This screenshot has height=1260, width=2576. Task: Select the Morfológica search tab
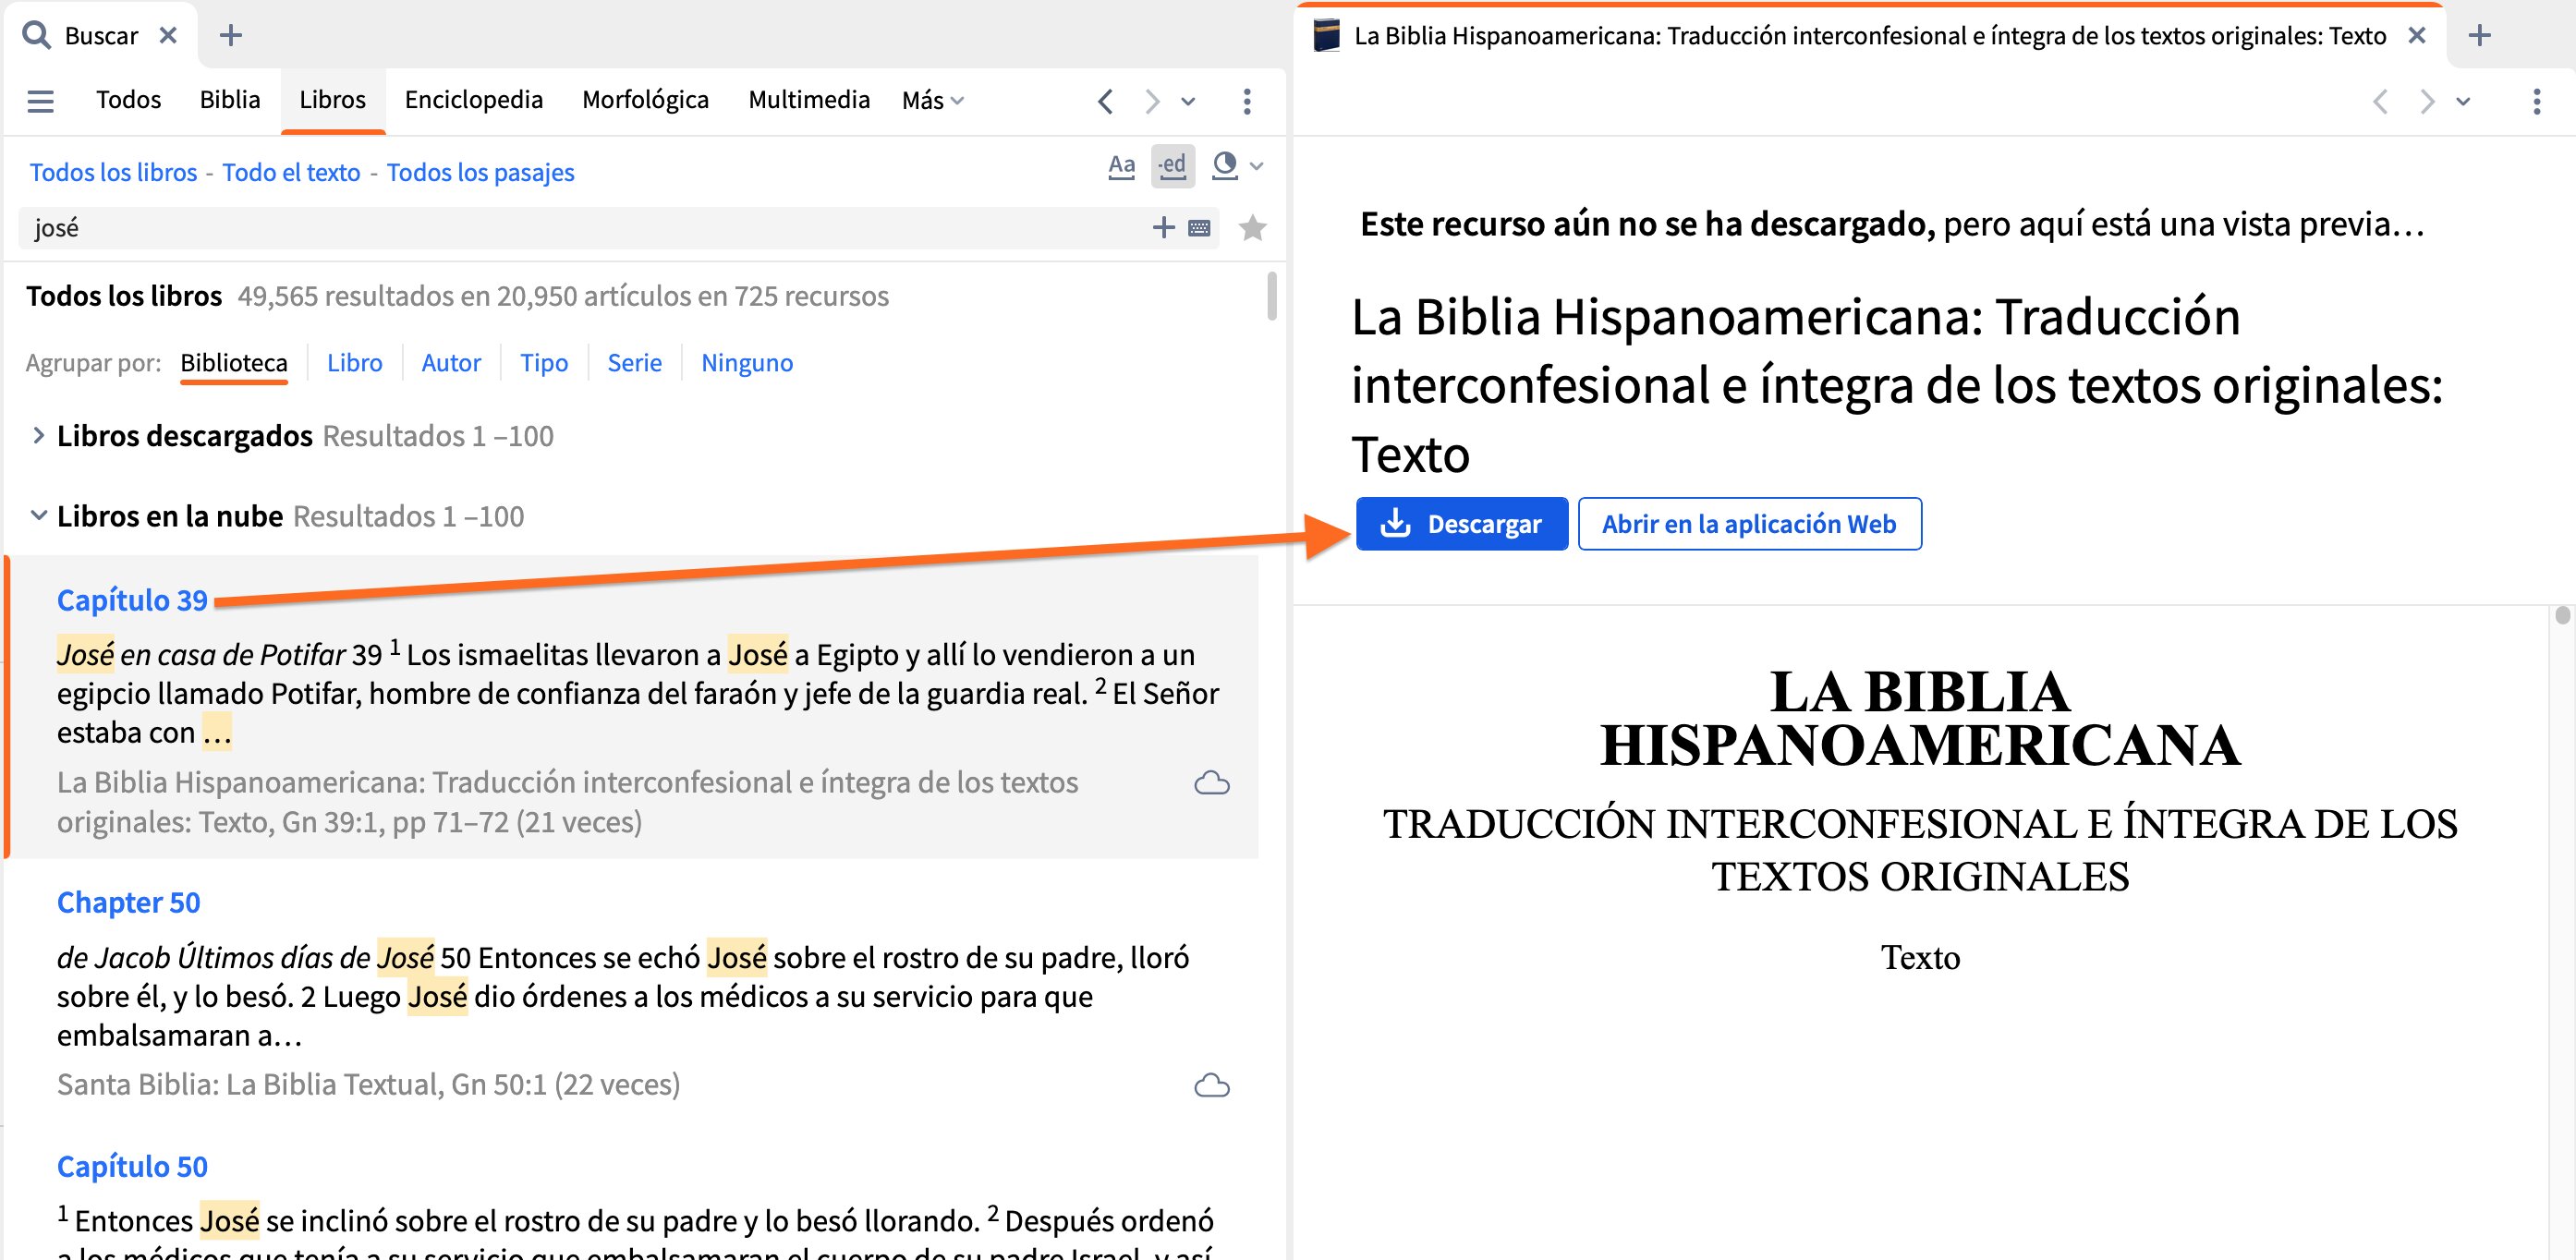645,100
